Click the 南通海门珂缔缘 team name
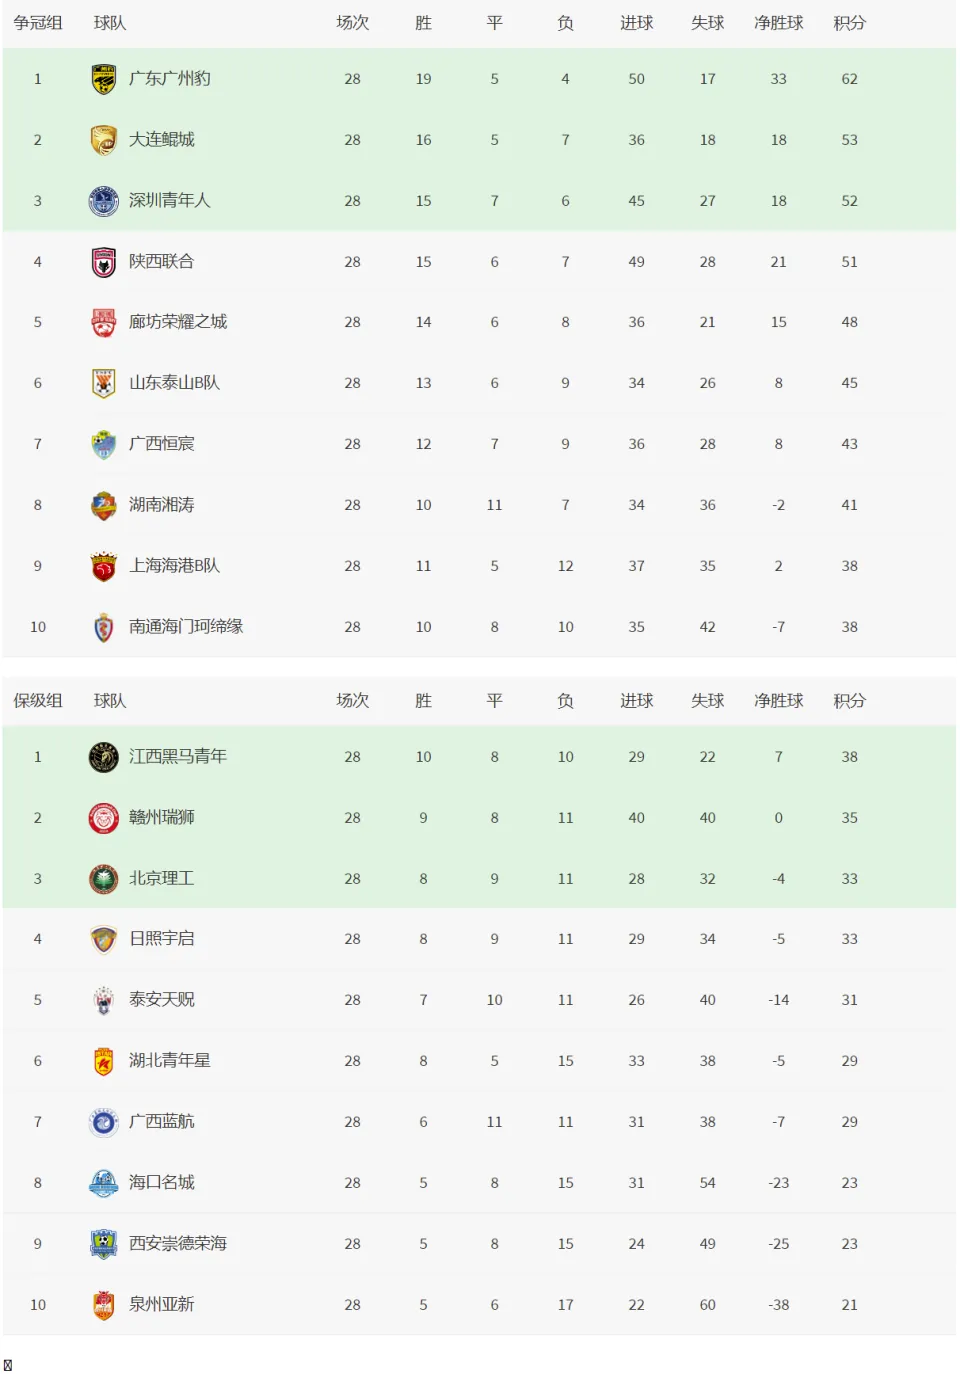The image size is (960, 1374). coord(186,627)
